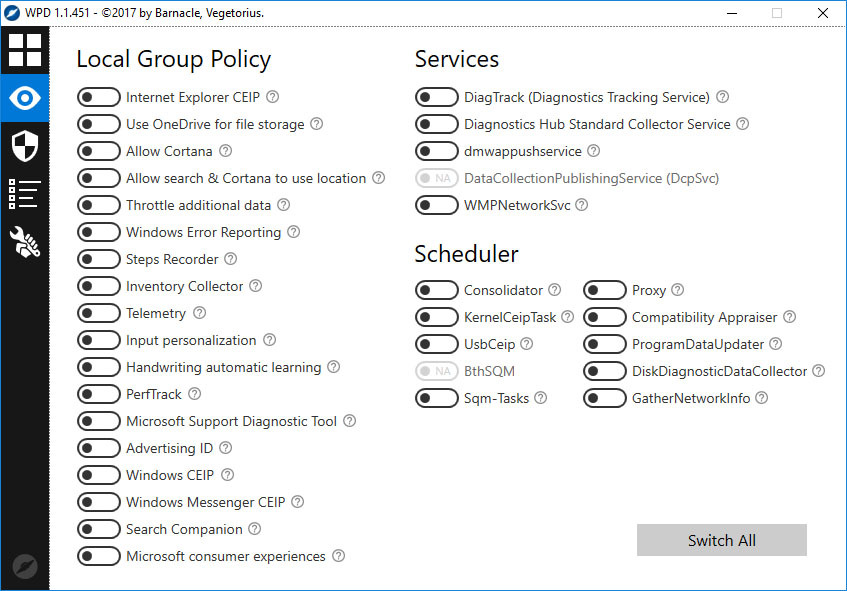Open help for Advertising ID policy
Image resolution: width=847 pixels, height=591 pixels.
(x=225, y=448)
